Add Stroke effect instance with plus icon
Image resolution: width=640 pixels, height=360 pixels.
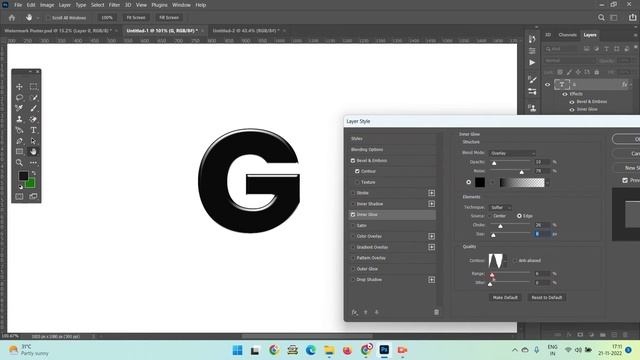(x=431, y=193)
